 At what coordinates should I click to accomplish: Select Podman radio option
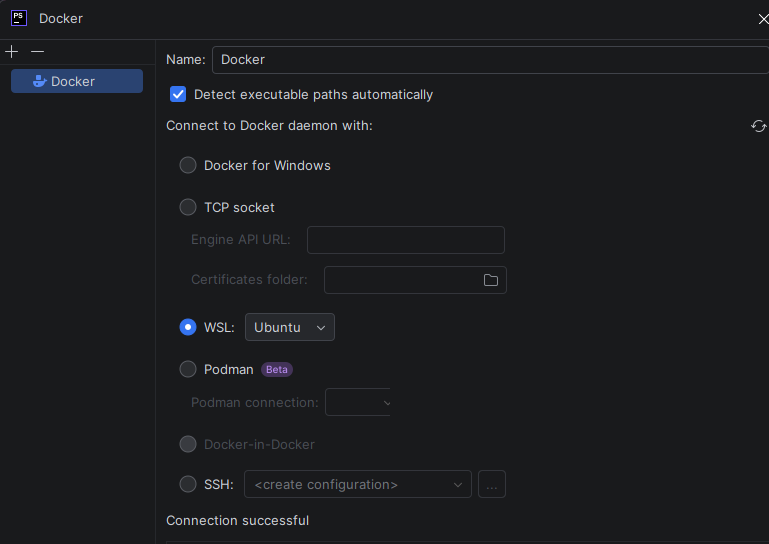click(188, 369)
